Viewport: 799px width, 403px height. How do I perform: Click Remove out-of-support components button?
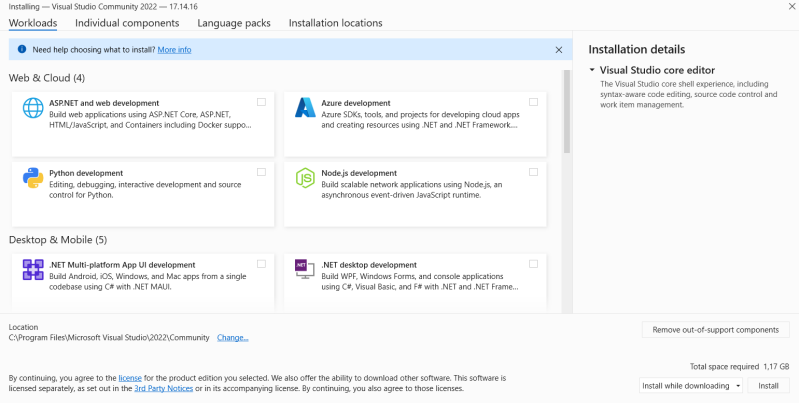[x=715, y=329]
